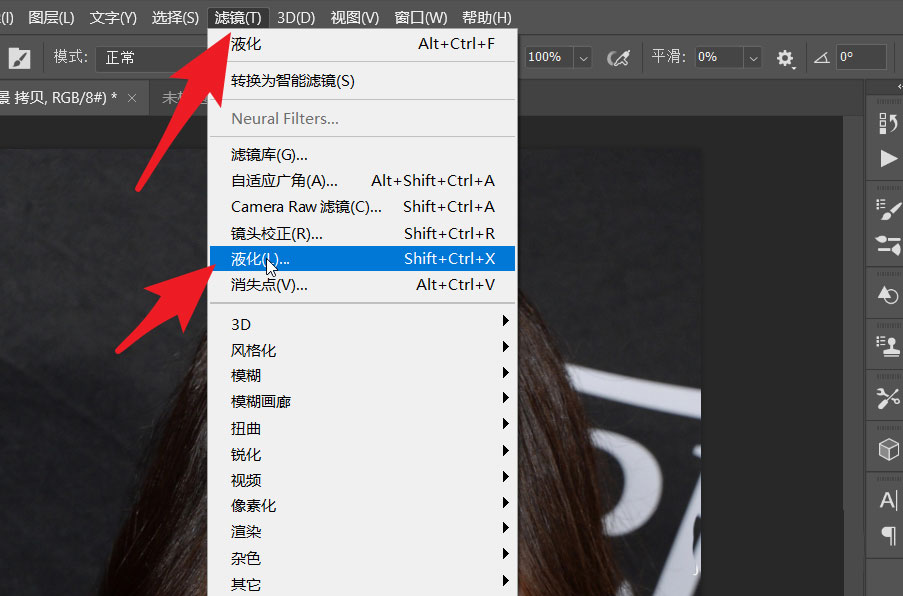Open the 选择(S) menu
Screen dimensions: 903x596
pos(175,18)
